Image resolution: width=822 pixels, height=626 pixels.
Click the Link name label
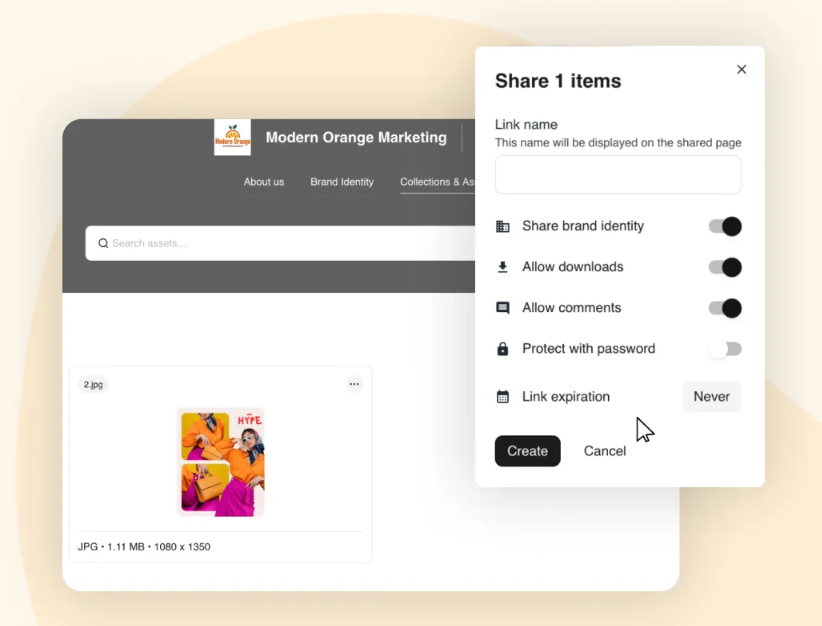point(526,124)
